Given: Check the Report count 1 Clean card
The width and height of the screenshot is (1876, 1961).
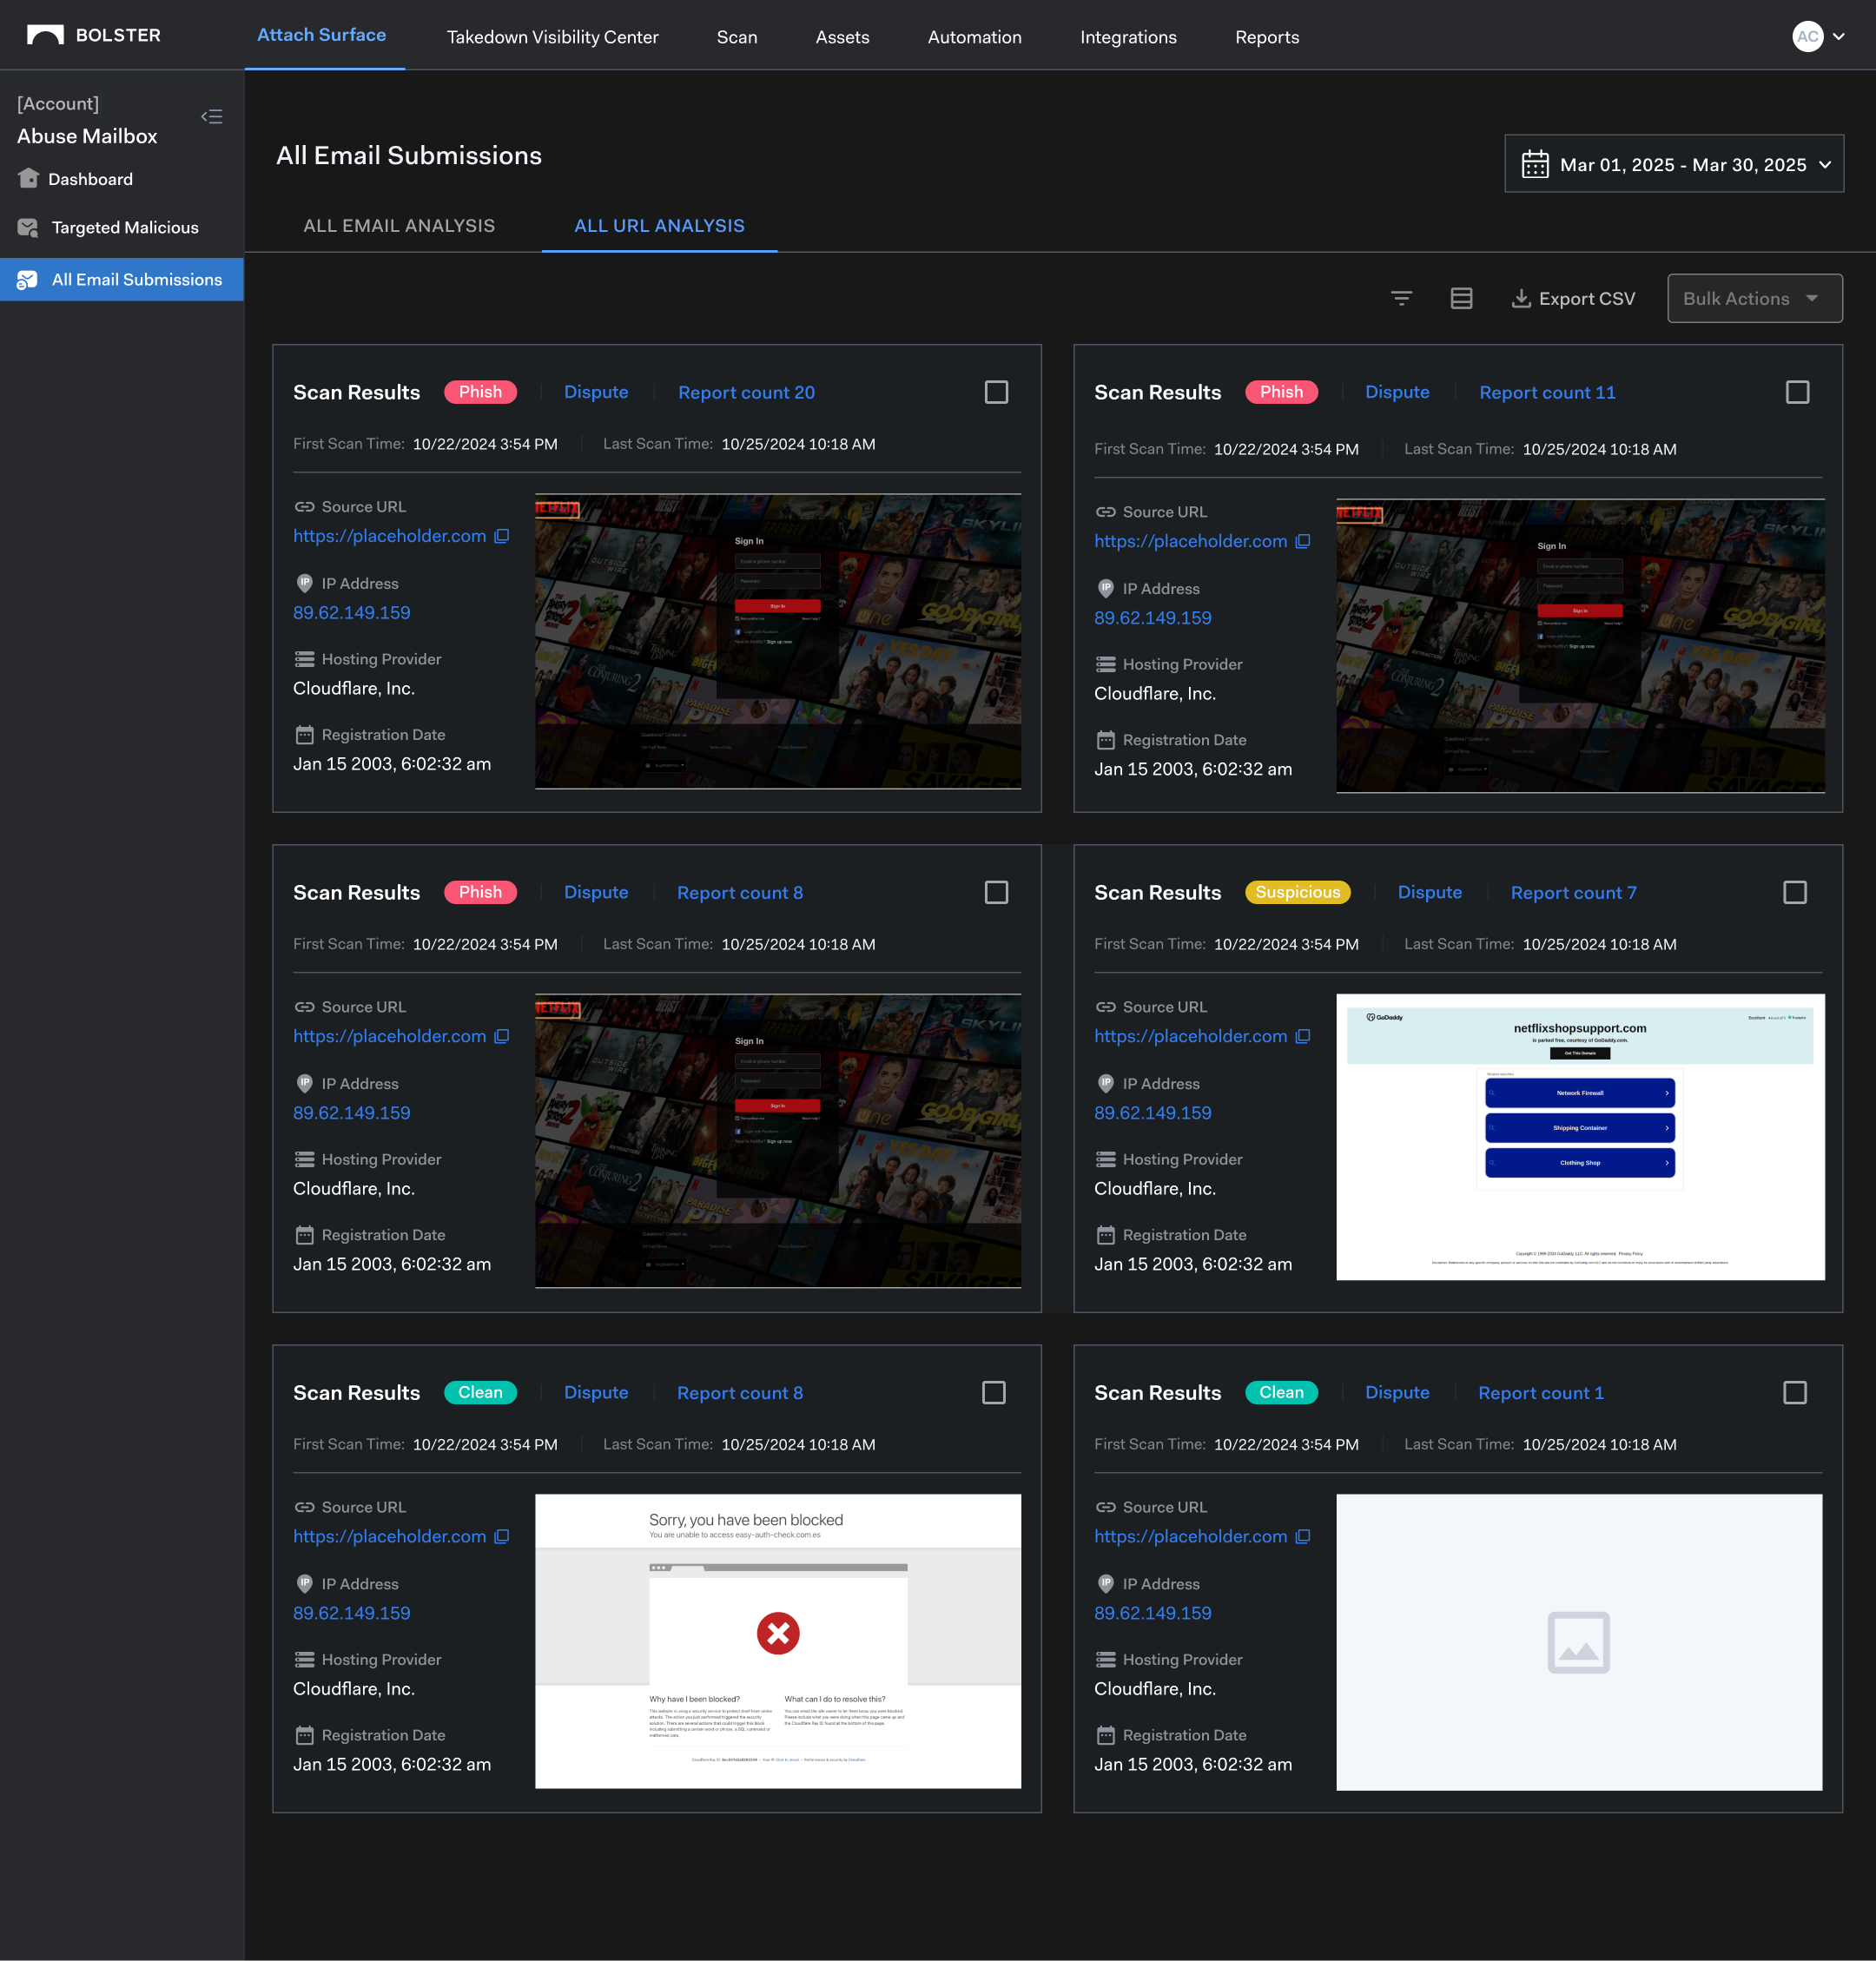Looking at the screenshot, I should click(x=1794, y=1392).
